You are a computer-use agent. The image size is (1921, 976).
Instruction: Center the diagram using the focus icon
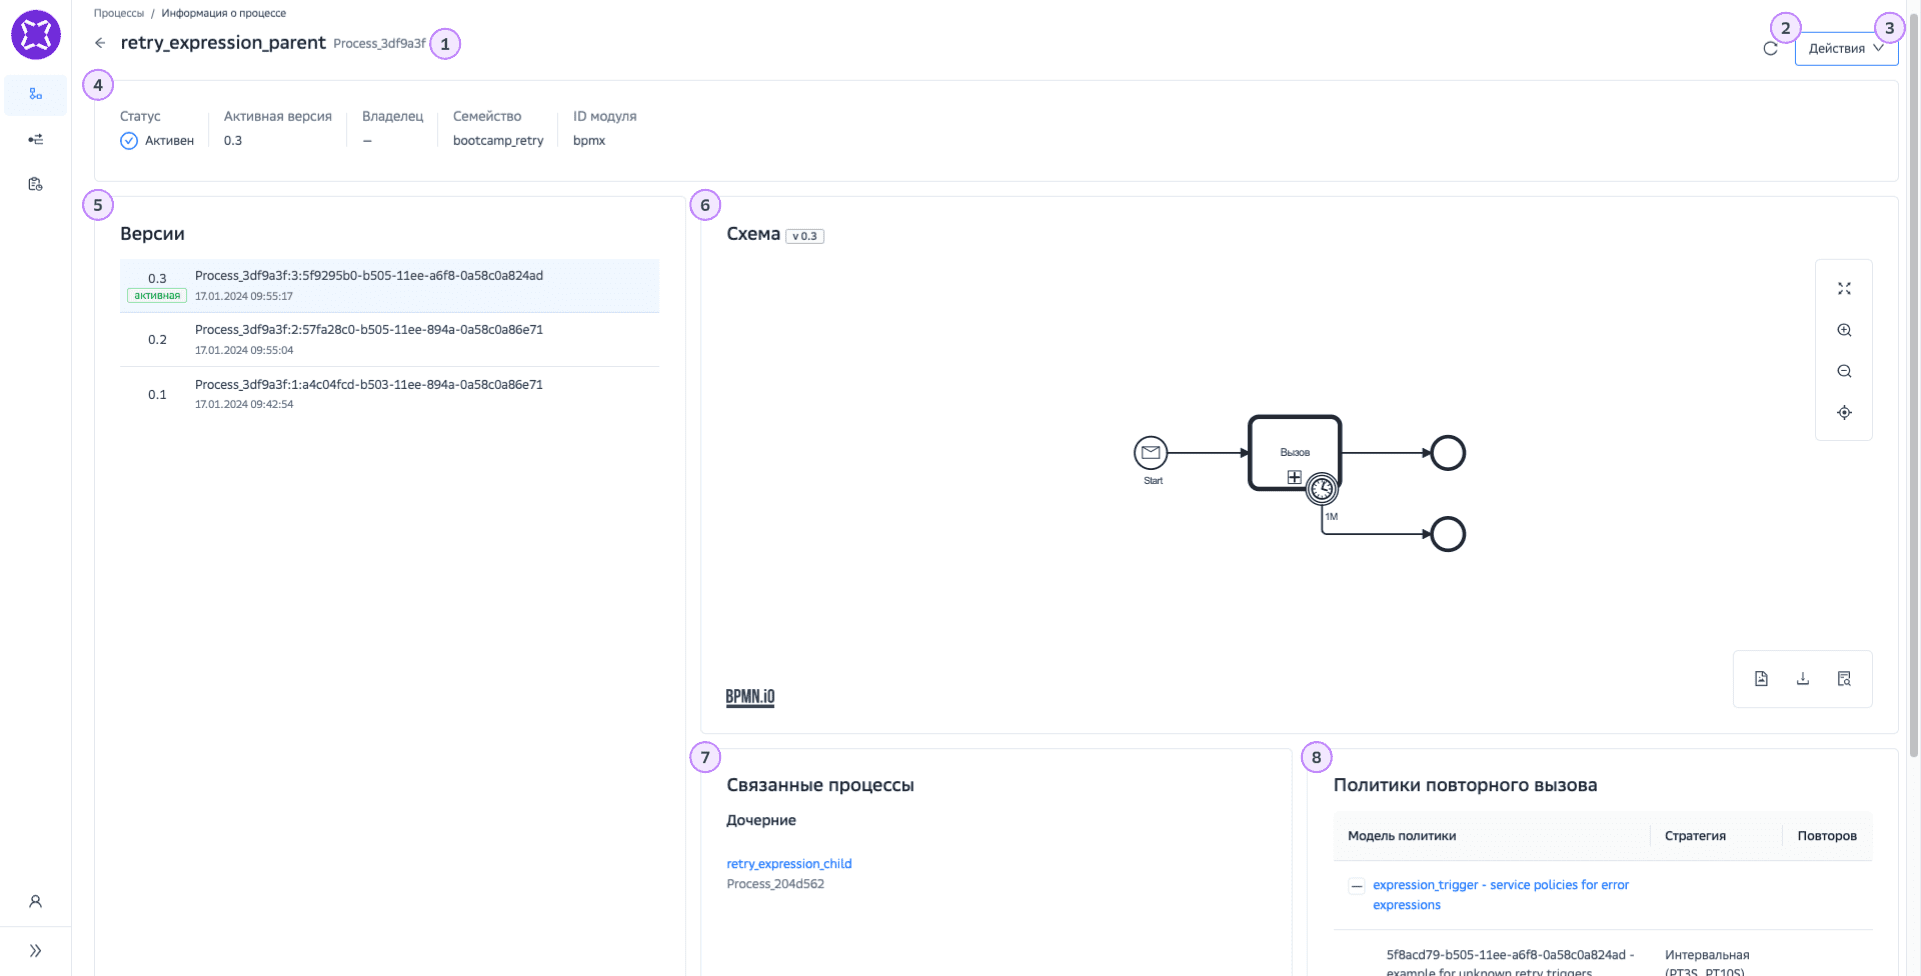coord(1845,412)
